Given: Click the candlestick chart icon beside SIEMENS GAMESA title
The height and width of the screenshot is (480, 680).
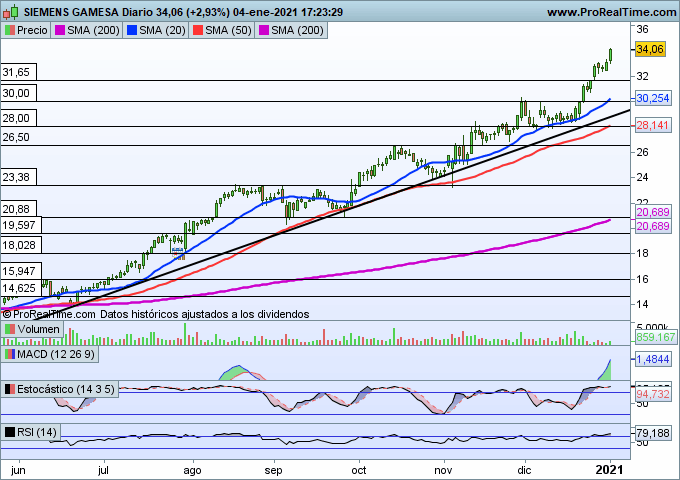Looking at the screenshot, I should click(x=11, y=12).
